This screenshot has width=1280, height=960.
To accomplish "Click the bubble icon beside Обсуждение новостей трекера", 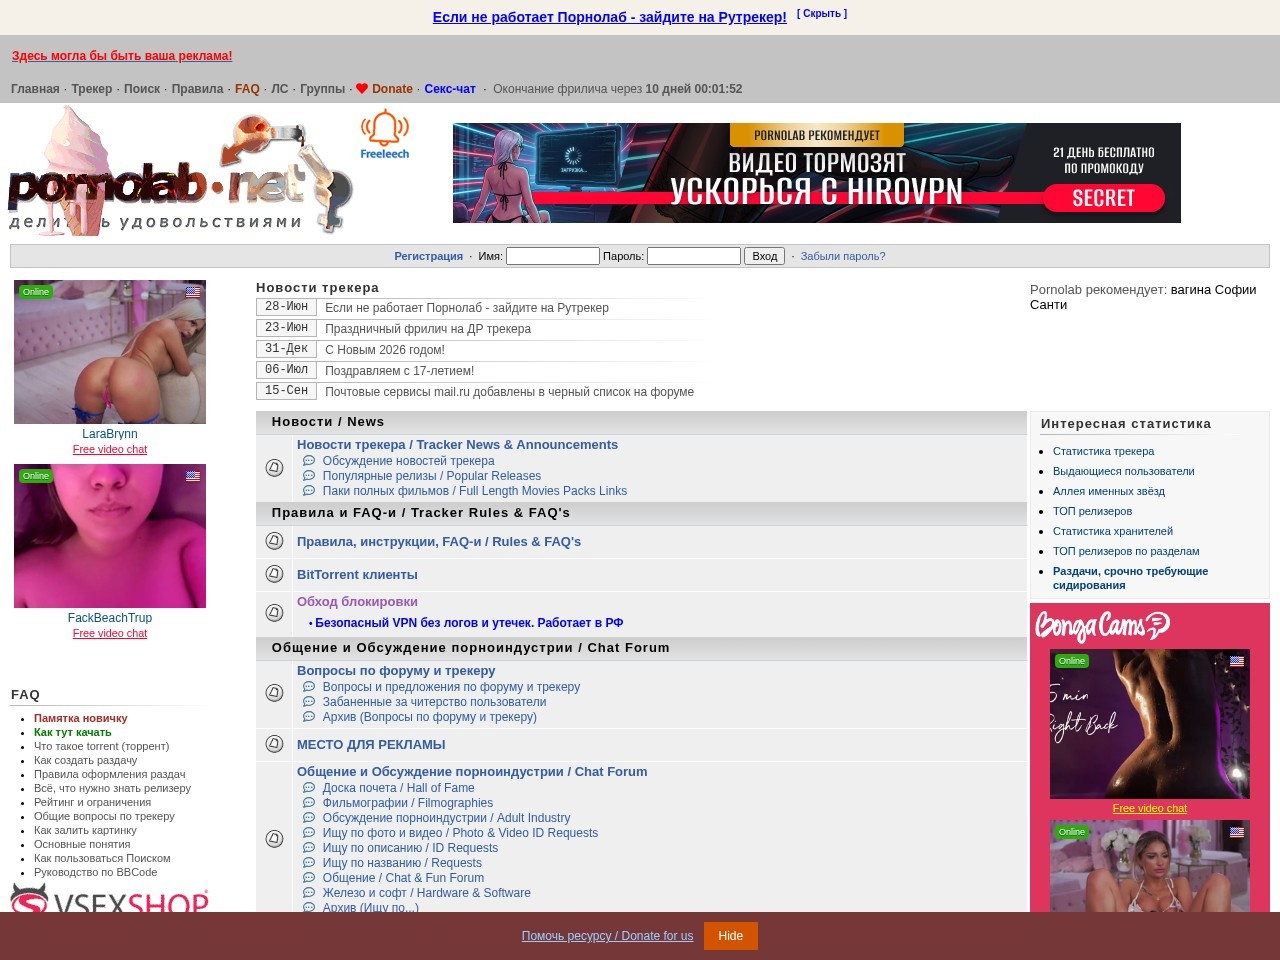I will pos(309,461).
